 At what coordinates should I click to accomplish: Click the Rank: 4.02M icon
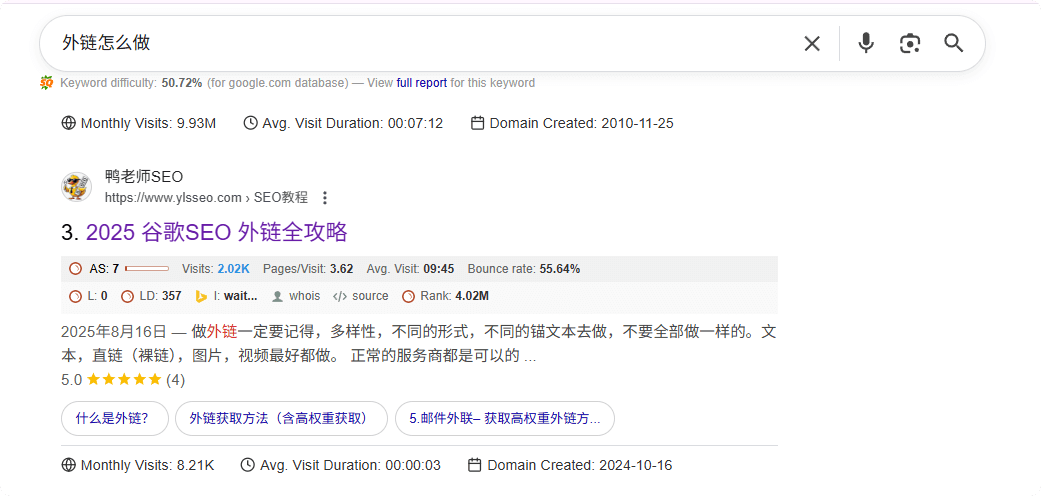click(x=409, y=296)
